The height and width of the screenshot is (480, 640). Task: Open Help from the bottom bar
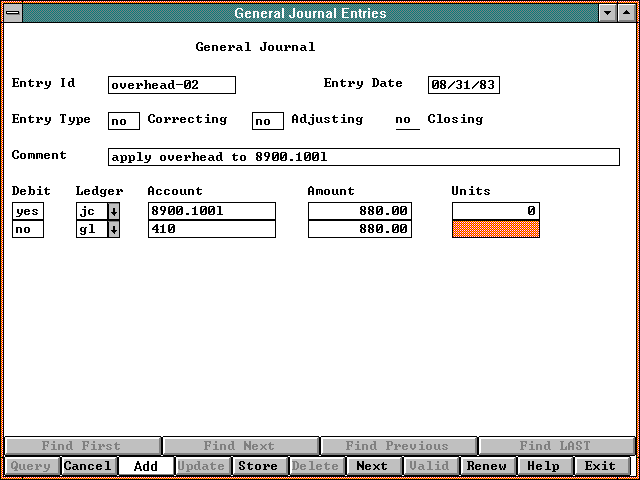click(x=544, y=466)
